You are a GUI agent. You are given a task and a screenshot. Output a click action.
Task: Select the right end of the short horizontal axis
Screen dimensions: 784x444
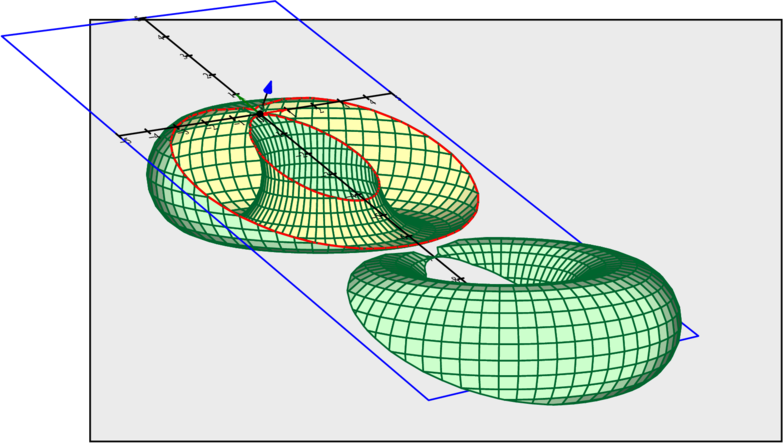click(396, 96)
